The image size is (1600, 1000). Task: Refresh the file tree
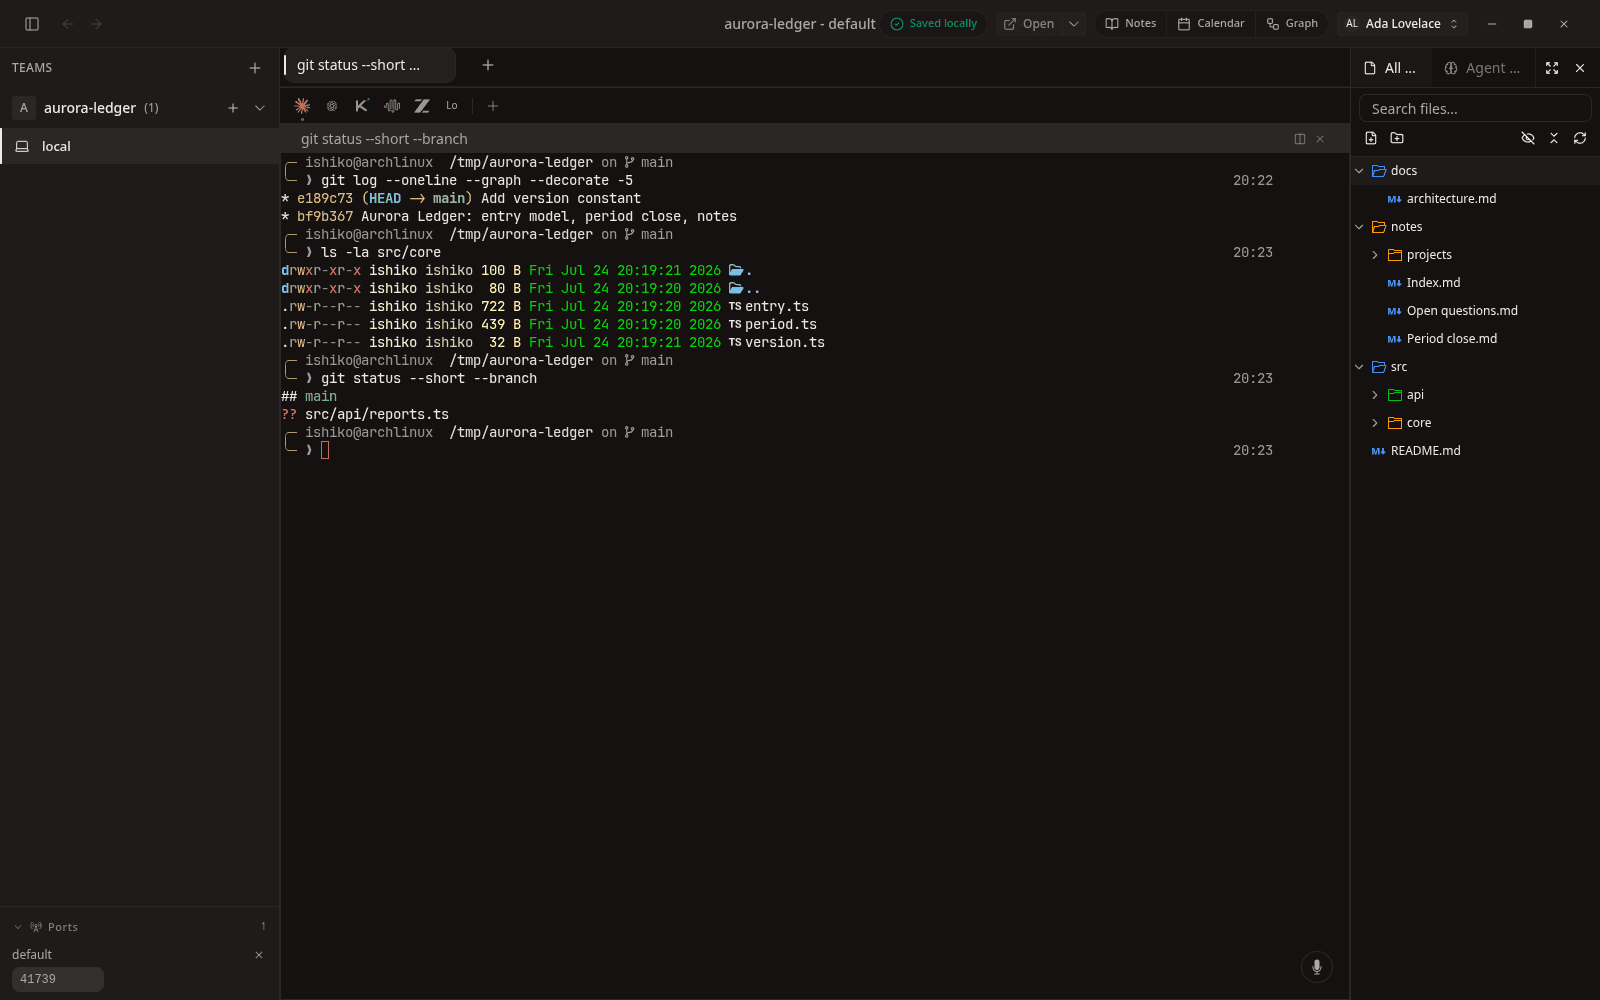(1580, 138)
